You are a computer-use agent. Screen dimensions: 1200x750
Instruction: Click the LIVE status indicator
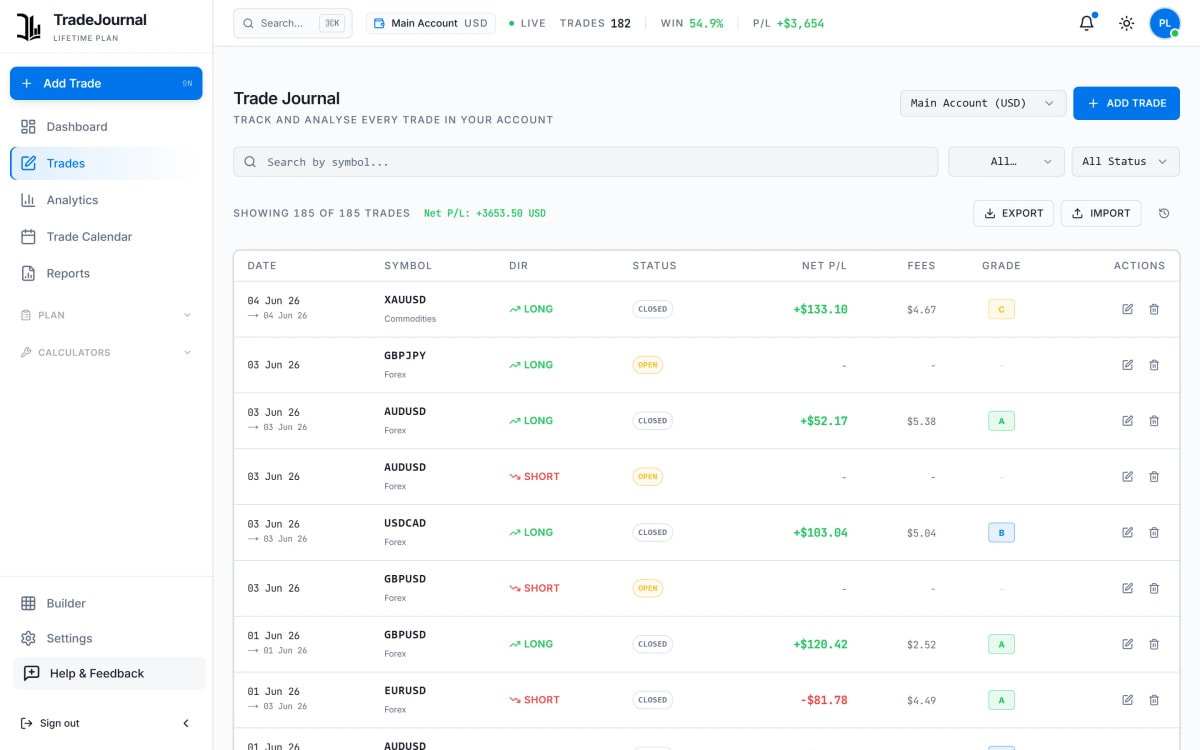coord(527,23)
